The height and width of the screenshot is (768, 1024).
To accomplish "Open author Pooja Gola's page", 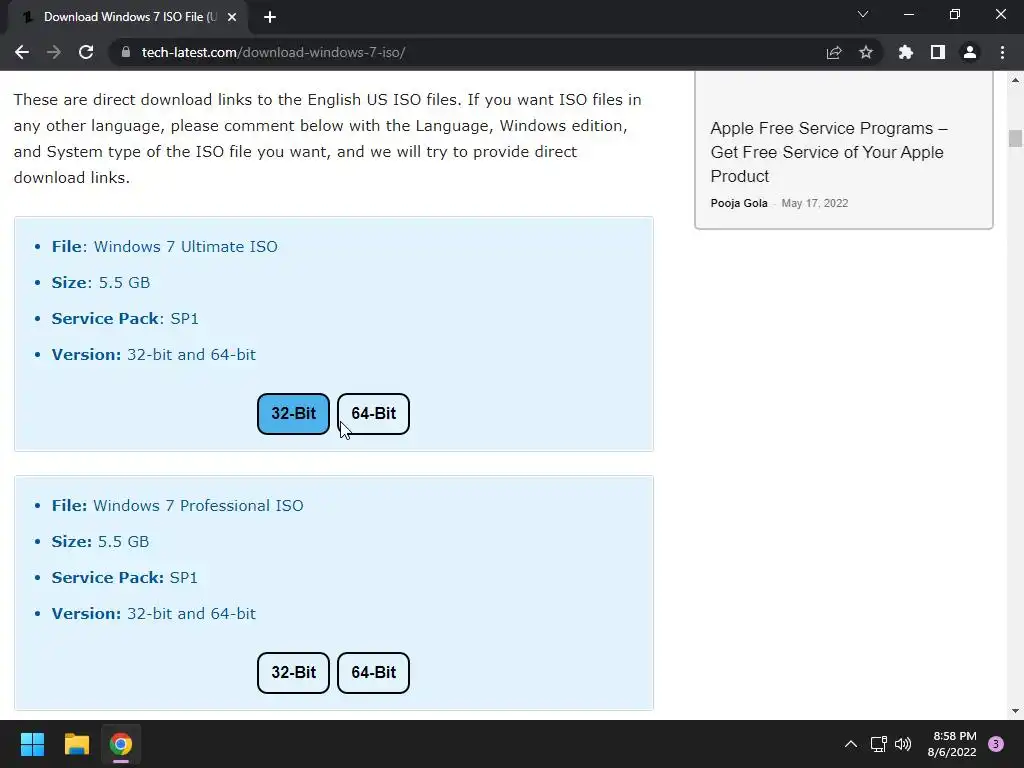I will click(739, 203).
